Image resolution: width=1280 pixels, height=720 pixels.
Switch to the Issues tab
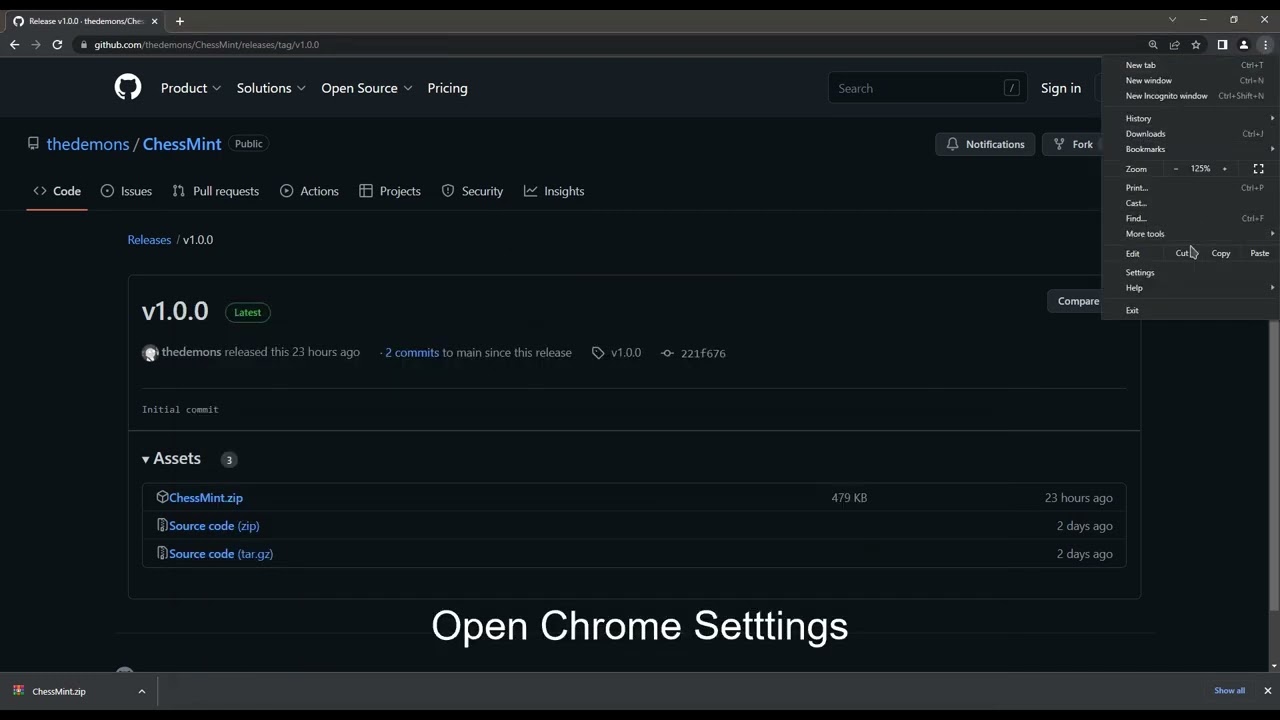pos(126,191)
